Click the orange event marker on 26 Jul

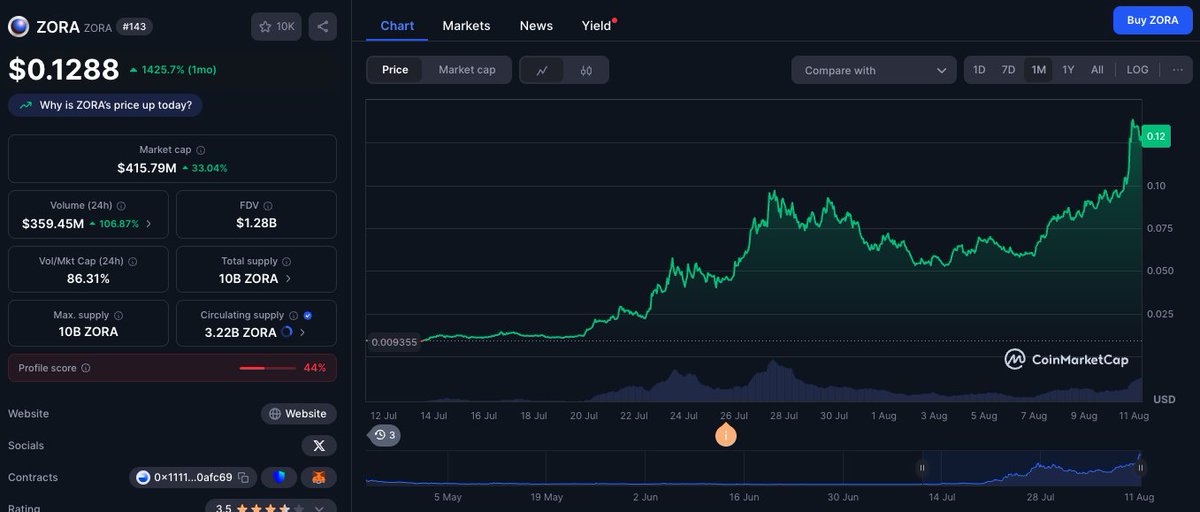[725, 435]
